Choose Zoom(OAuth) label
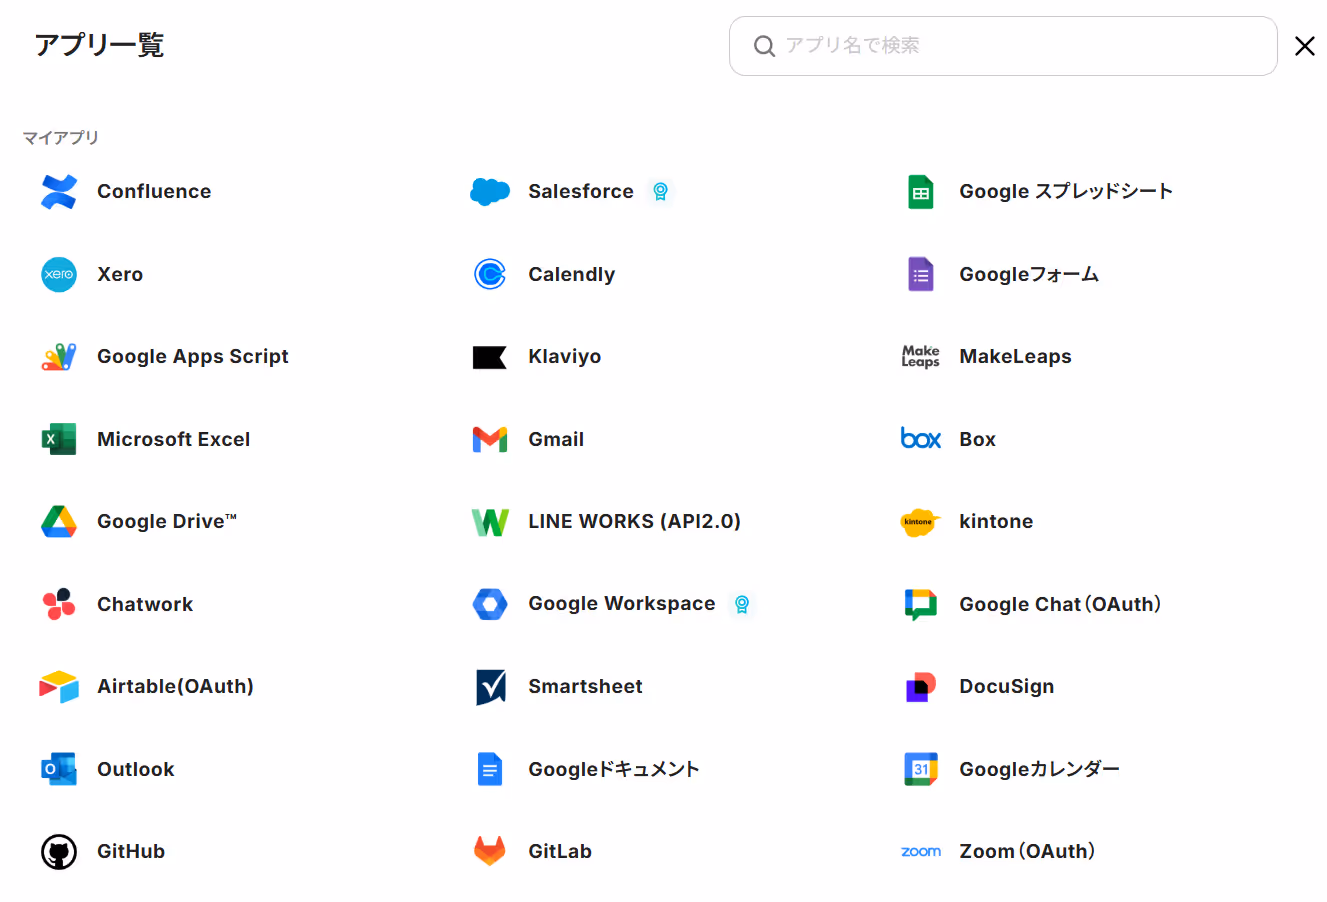The width and height of the screenshot is (1327, 902). 1027,852
